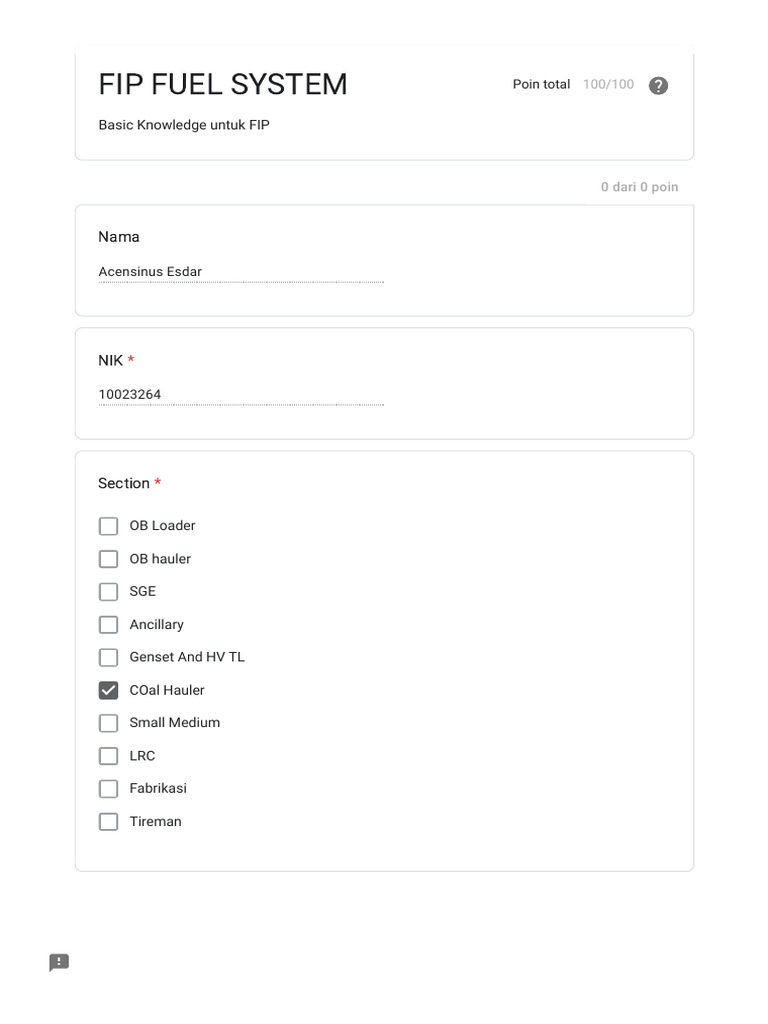Check the Small Medium checkbox
768x1024 pixels.
coord(109,723)
